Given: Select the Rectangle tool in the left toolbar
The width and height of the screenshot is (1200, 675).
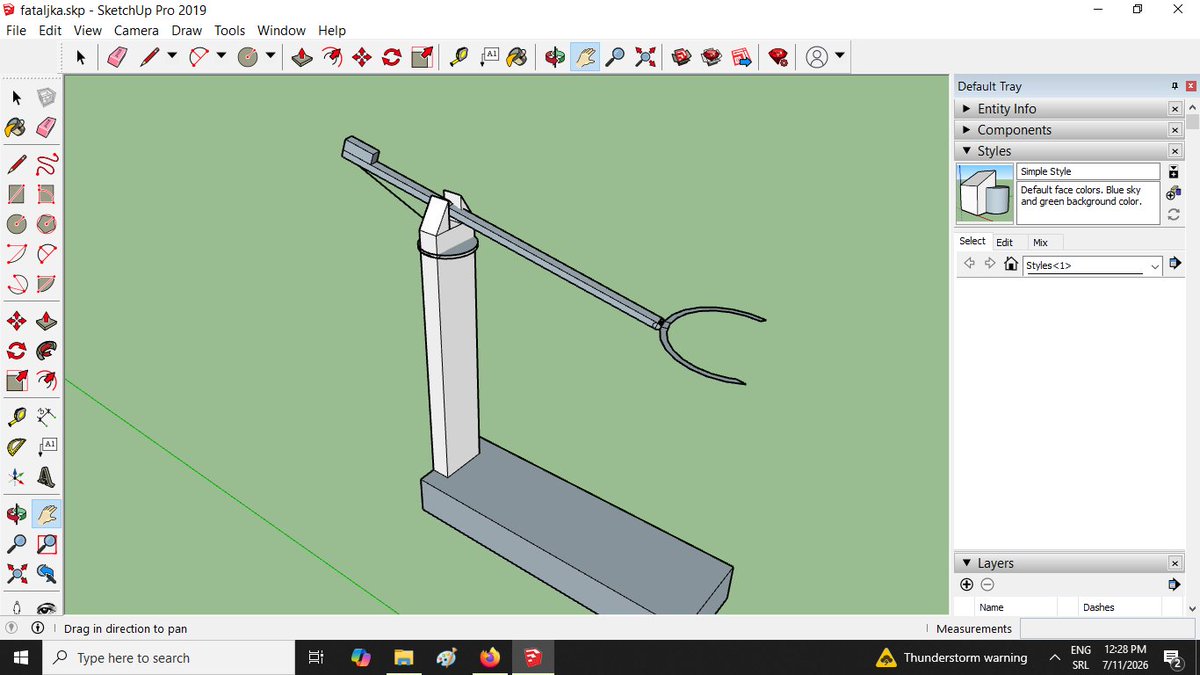Looking at the screenshot, I should click(x=17, y=194).
